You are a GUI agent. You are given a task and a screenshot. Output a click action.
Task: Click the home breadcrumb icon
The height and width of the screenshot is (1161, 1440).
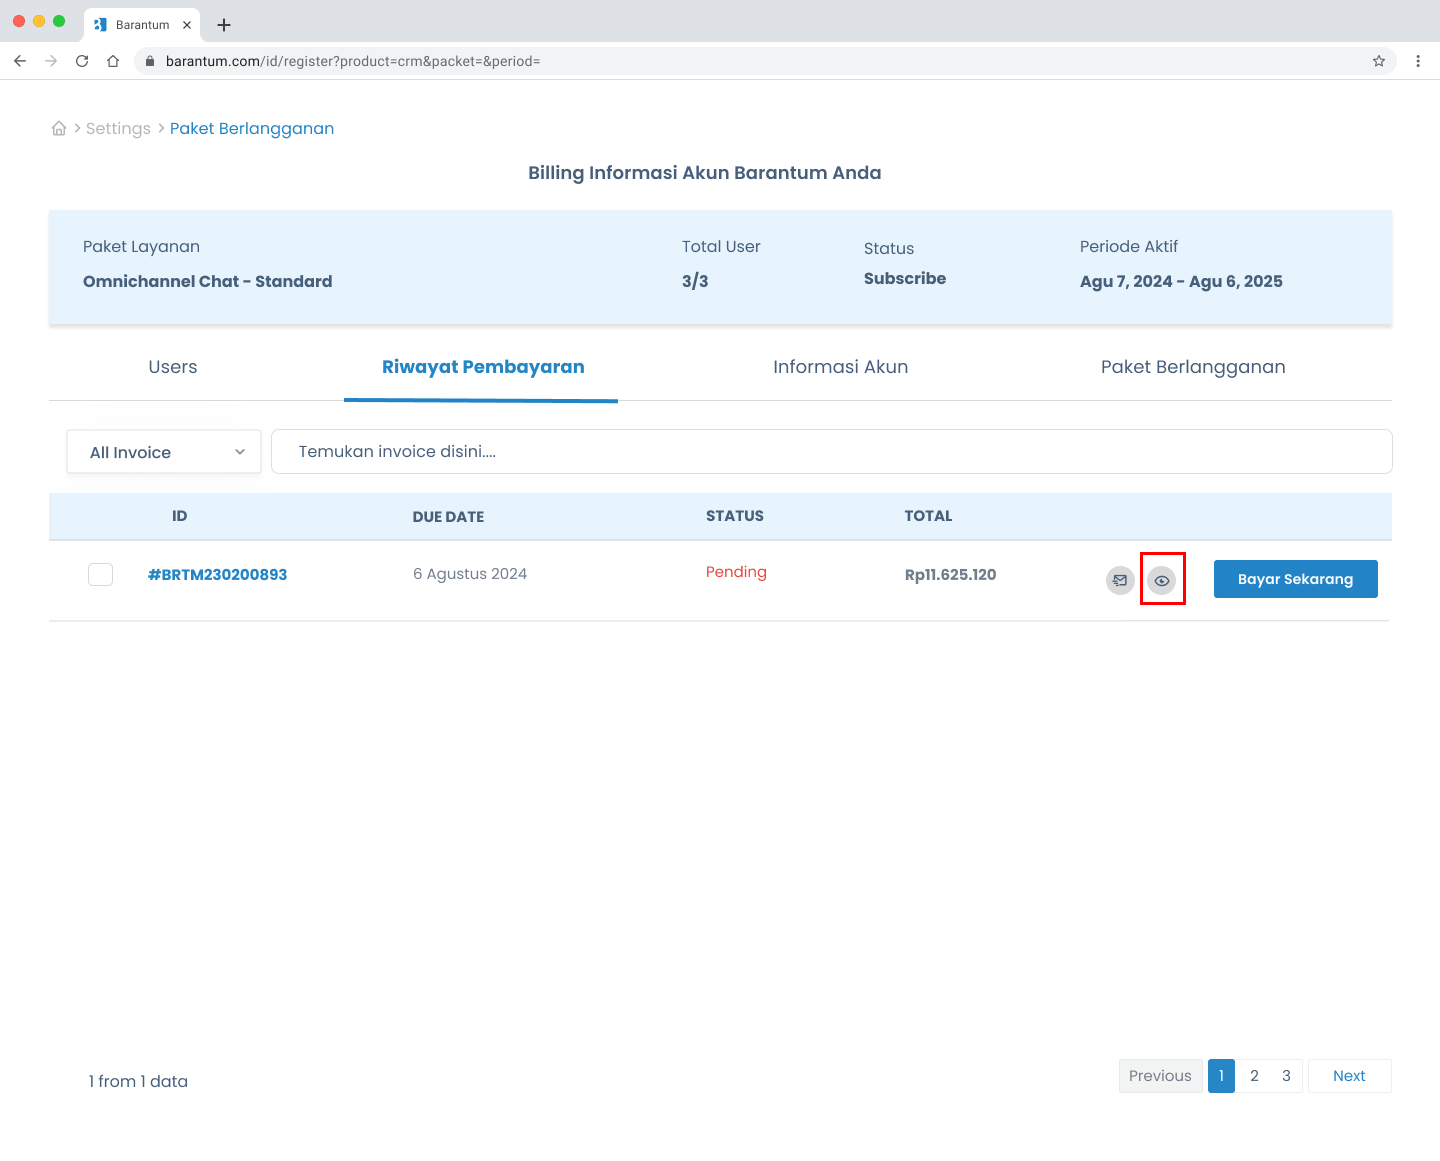coord(59,128)
